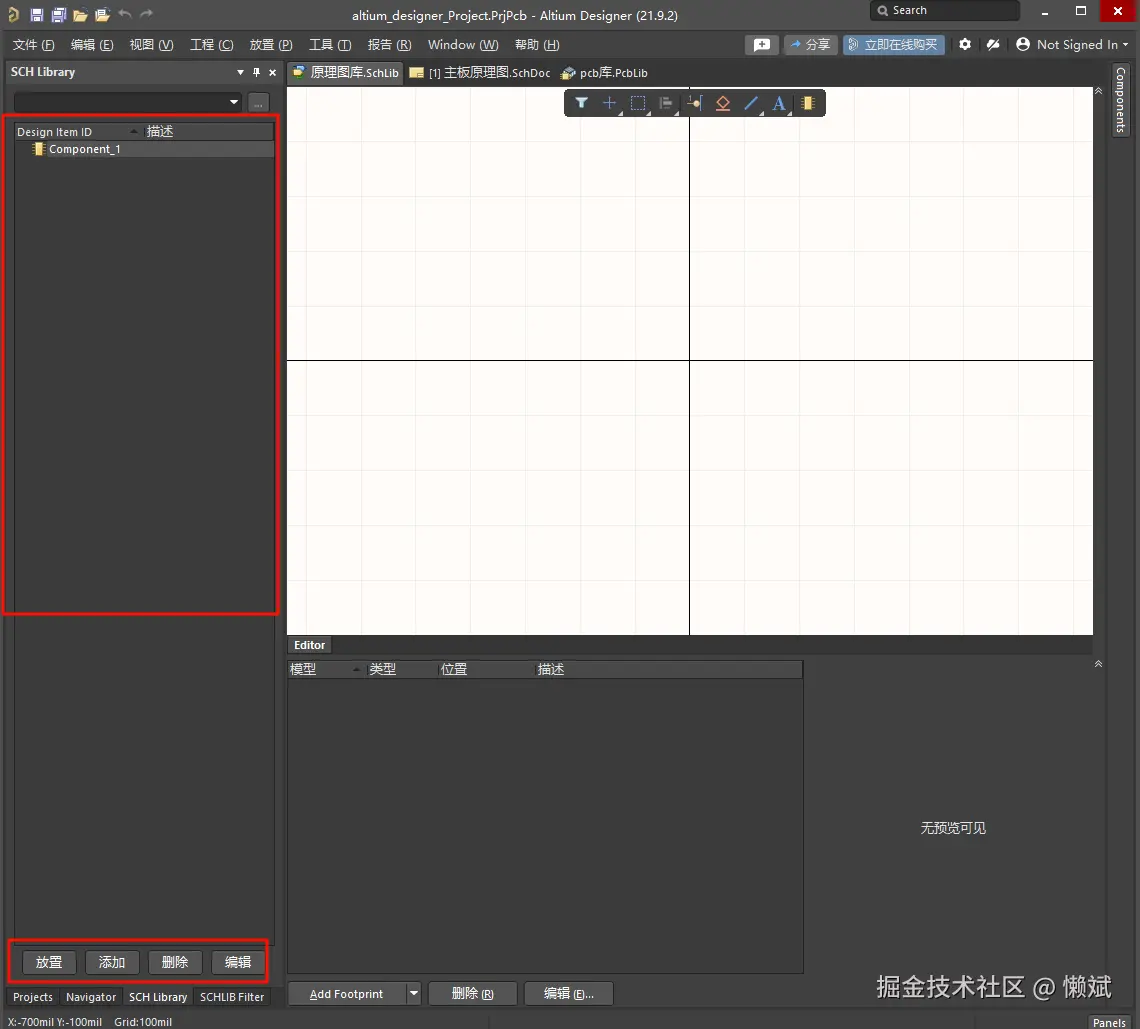Screen dimensions: 1140x1029
Task: Click the 添加 button
Action: coord(112,962)
